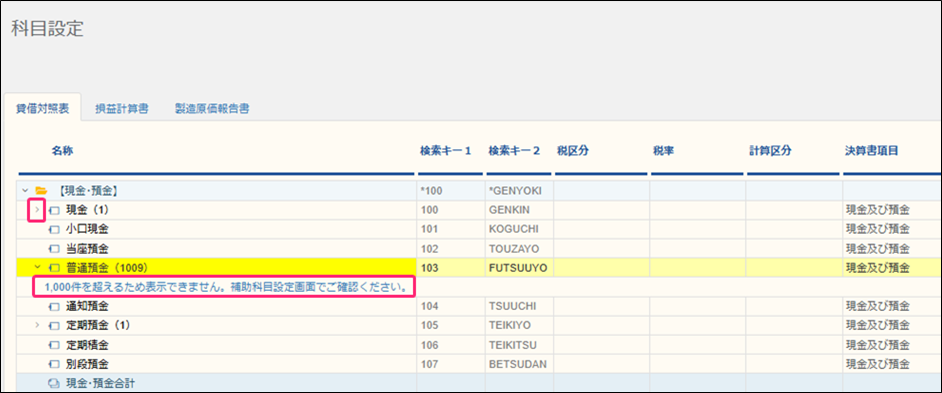Screen dimensions: 942x393
Task: Click the account icon beside 普通預金（1009）
Action: pyautogui.click(x=54, y=267)
